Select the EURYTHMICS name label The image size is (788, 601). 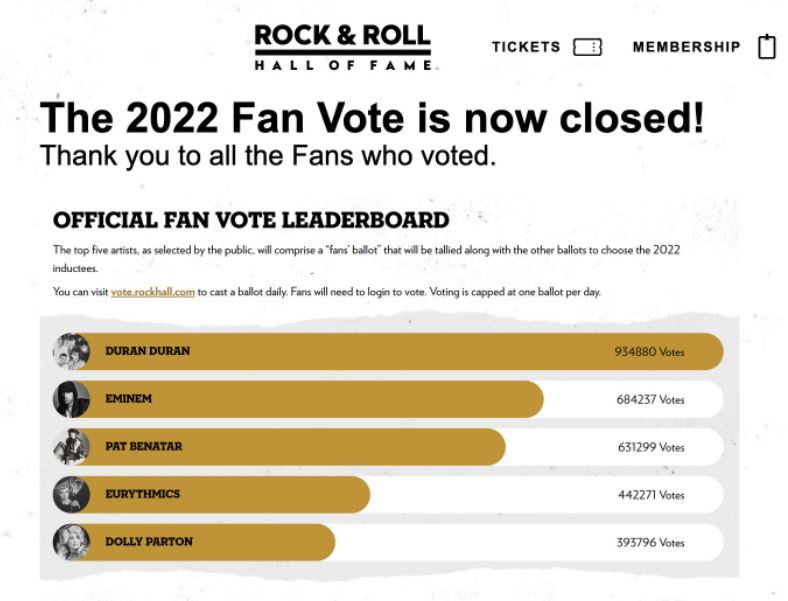pos(142,494)
